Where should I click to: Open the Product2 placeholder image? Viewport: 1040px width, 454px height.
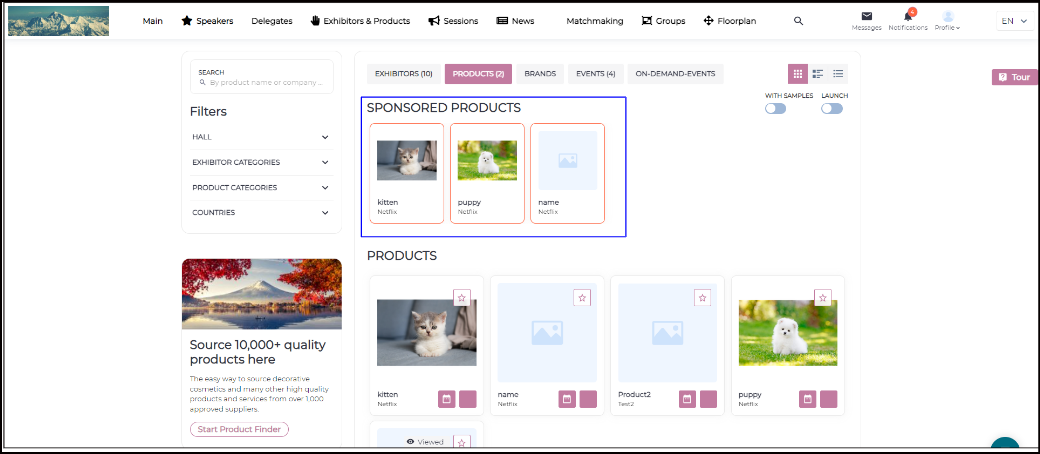[x=667, y=333]
